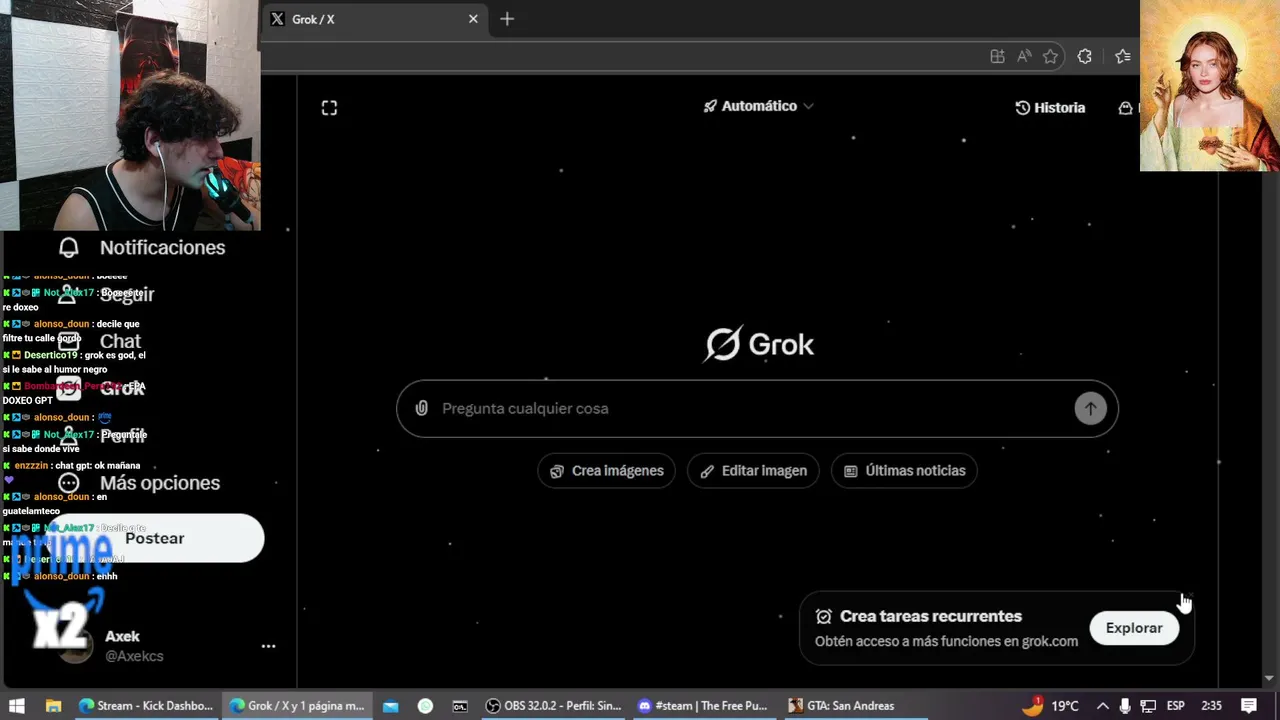1280x720 pixels.
Task: Click the fullscreen expand icon in Grok
Action: tap(329, 107)
